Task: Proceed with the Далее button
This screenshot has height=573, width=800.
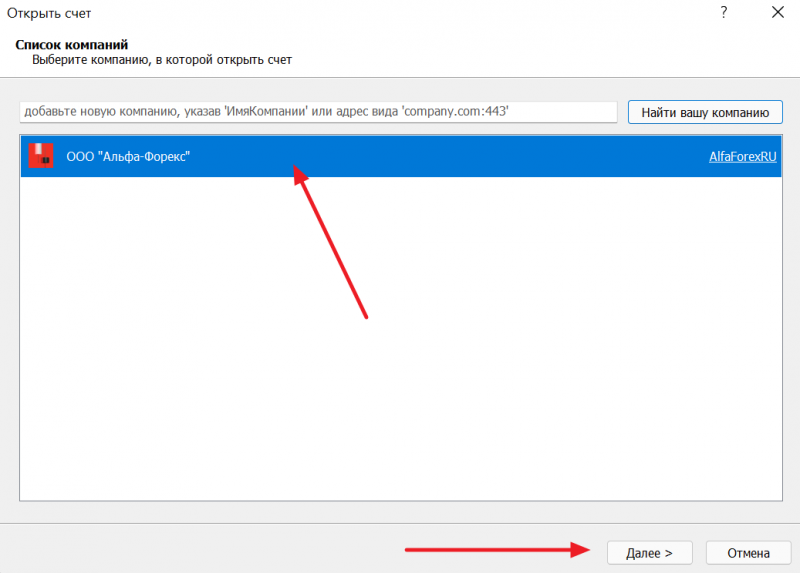Action: [x=649, y=553]
